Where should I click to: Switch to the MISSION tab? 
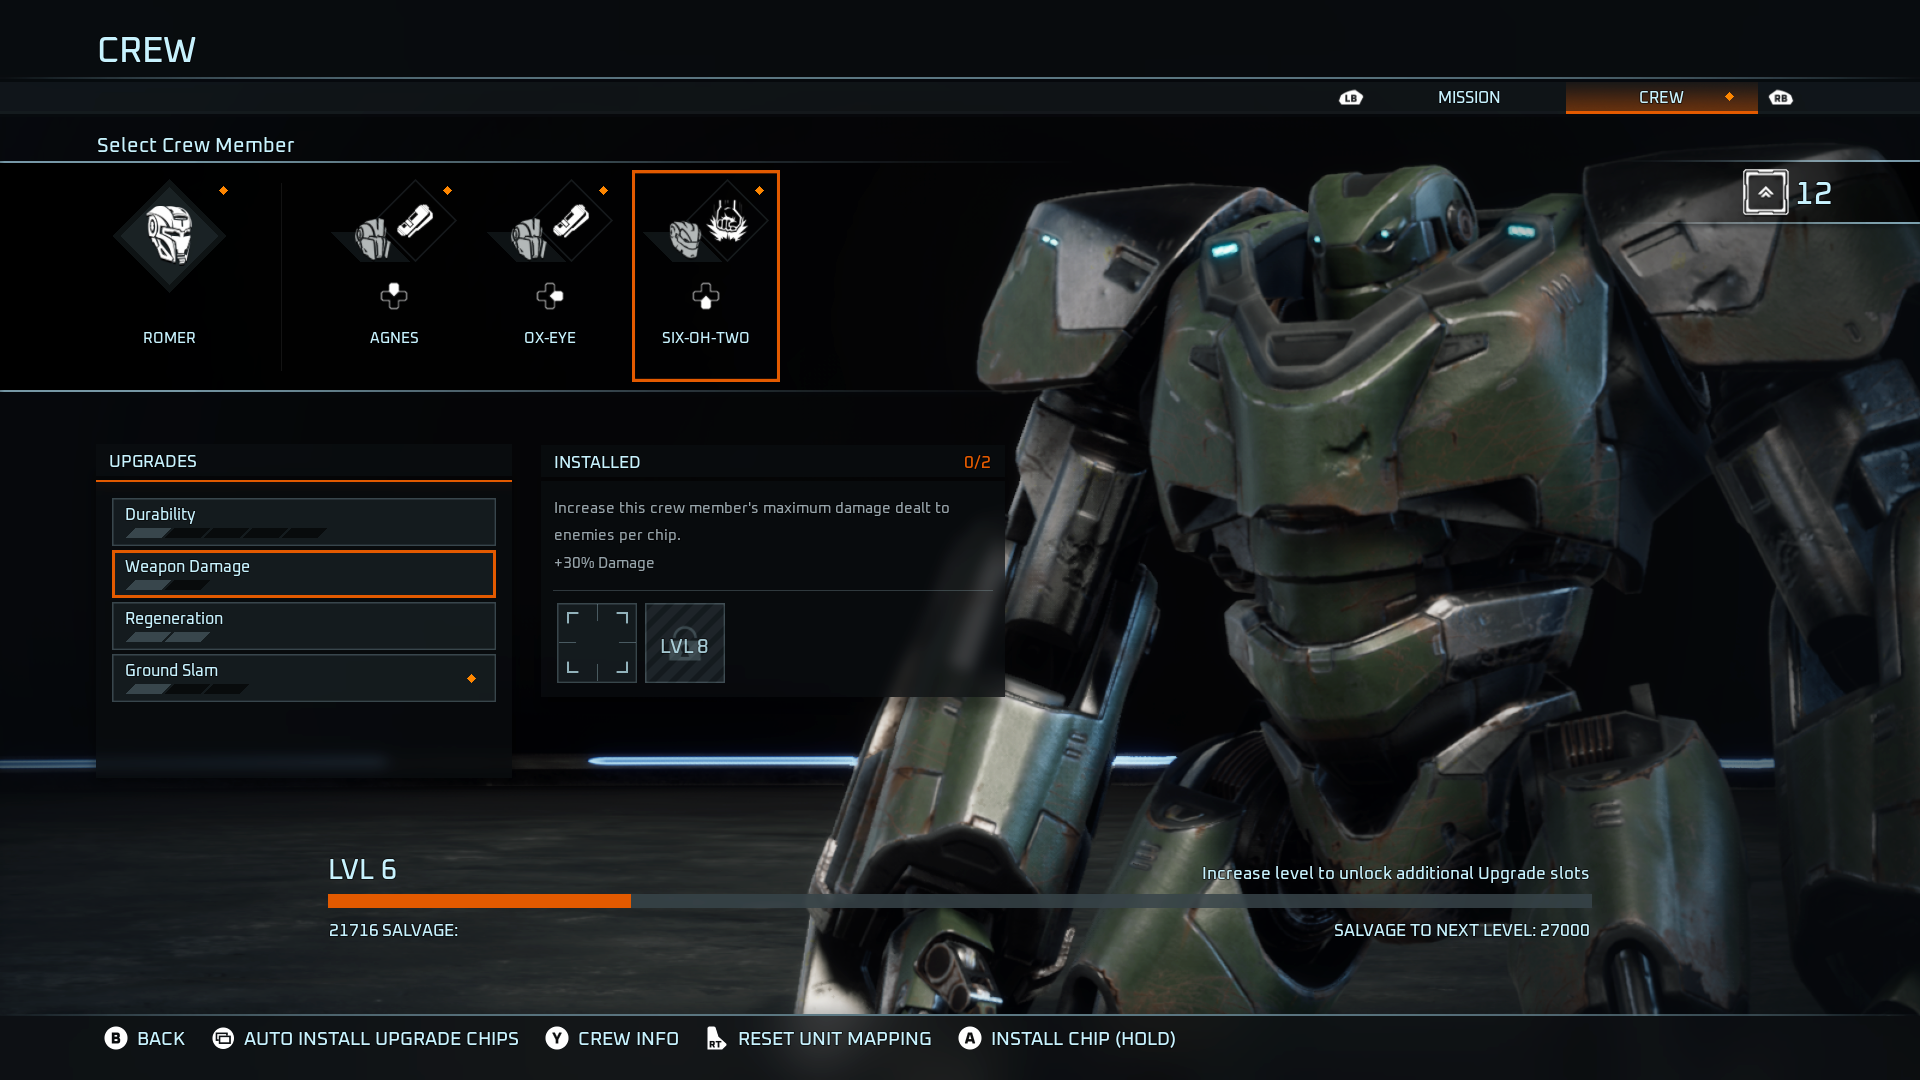click(x=1467, y=97)
